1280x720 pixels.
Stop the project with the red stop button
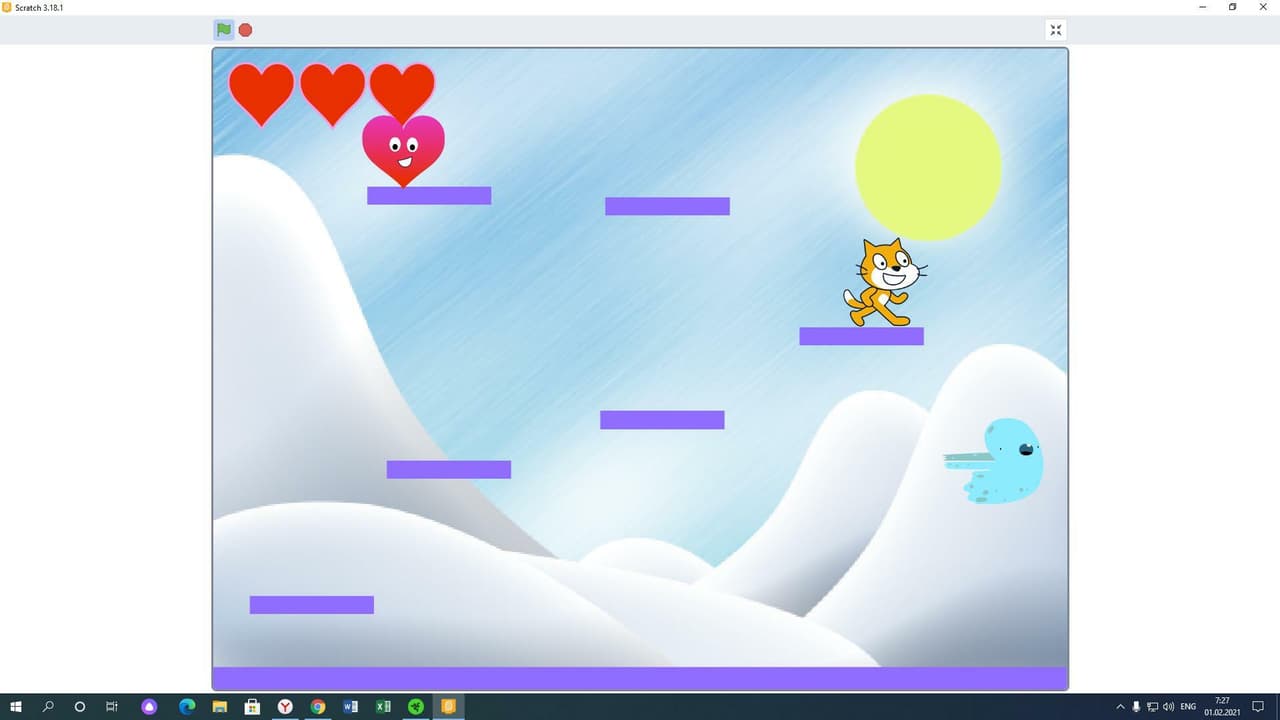245,30
